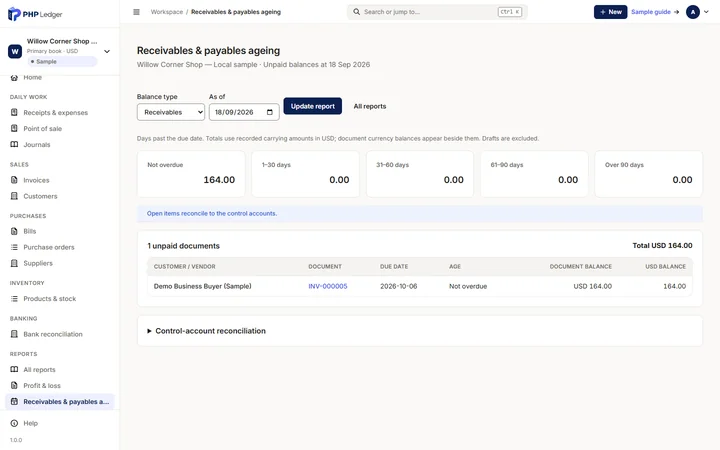
Task: Click the Home sidebar icon
Action: point(14,77)
